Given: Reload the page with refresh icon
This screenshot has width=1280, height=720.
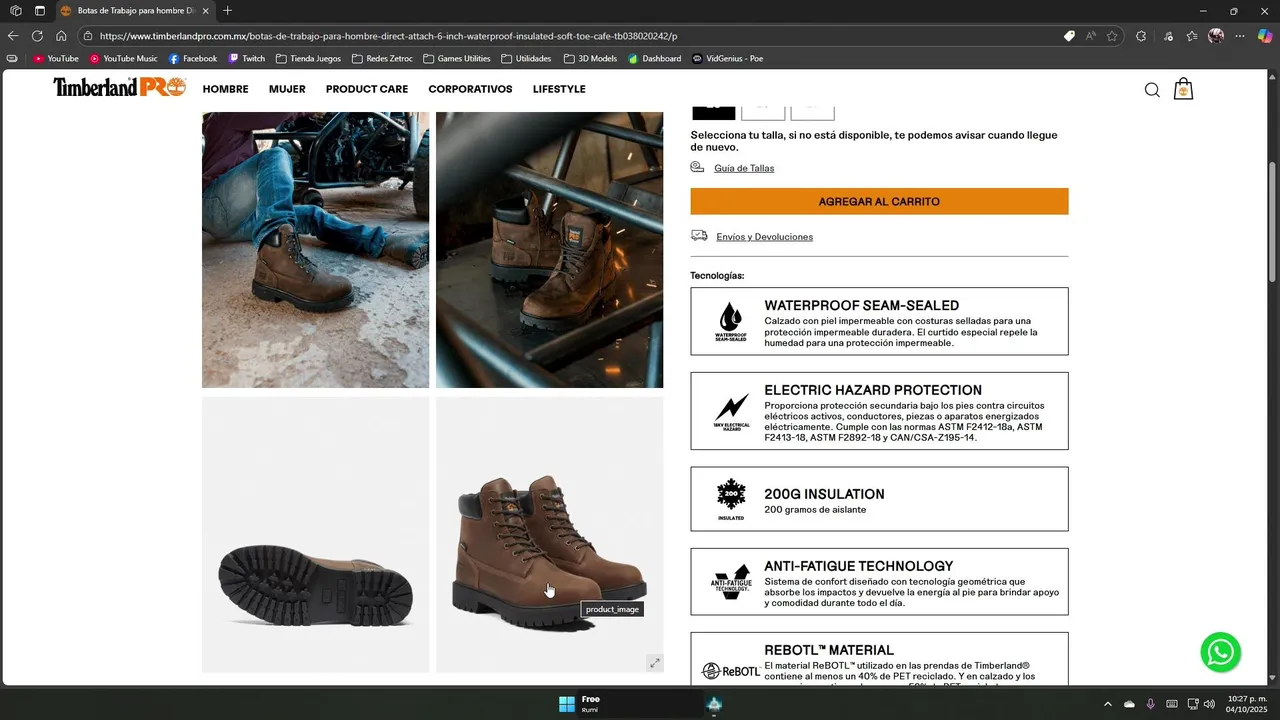Looking at the screenshot, I should tap(37, 36).
